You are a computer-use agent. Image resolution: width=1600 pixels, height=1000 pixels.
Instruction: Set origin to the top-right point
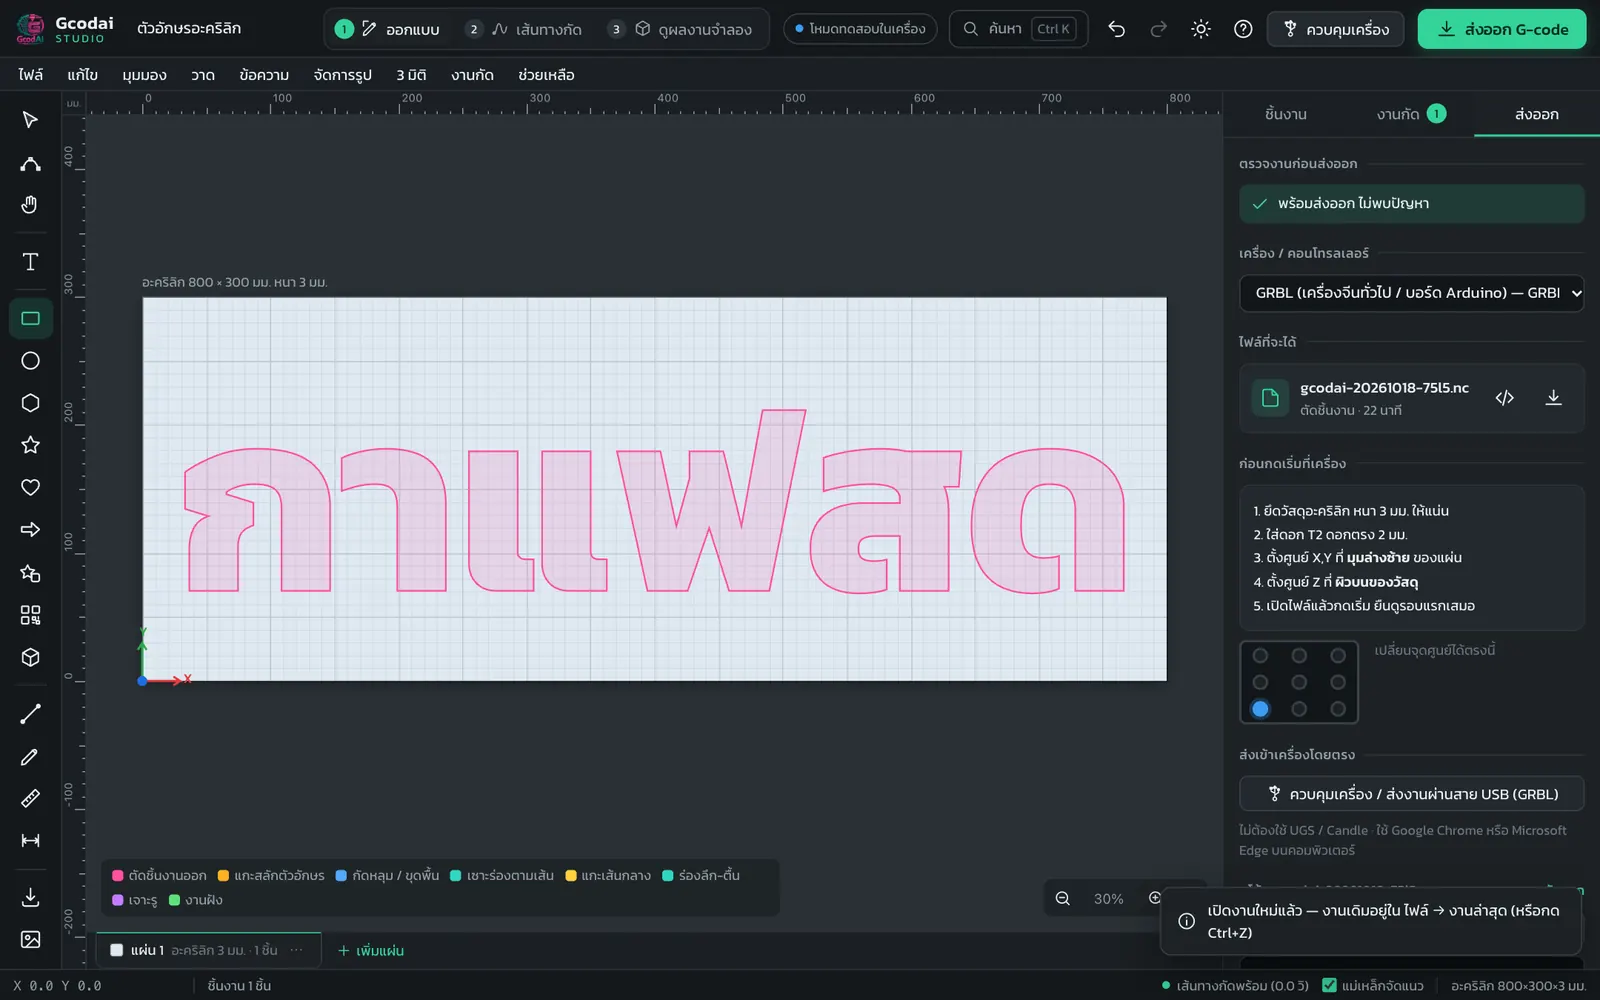point(1338,656)
